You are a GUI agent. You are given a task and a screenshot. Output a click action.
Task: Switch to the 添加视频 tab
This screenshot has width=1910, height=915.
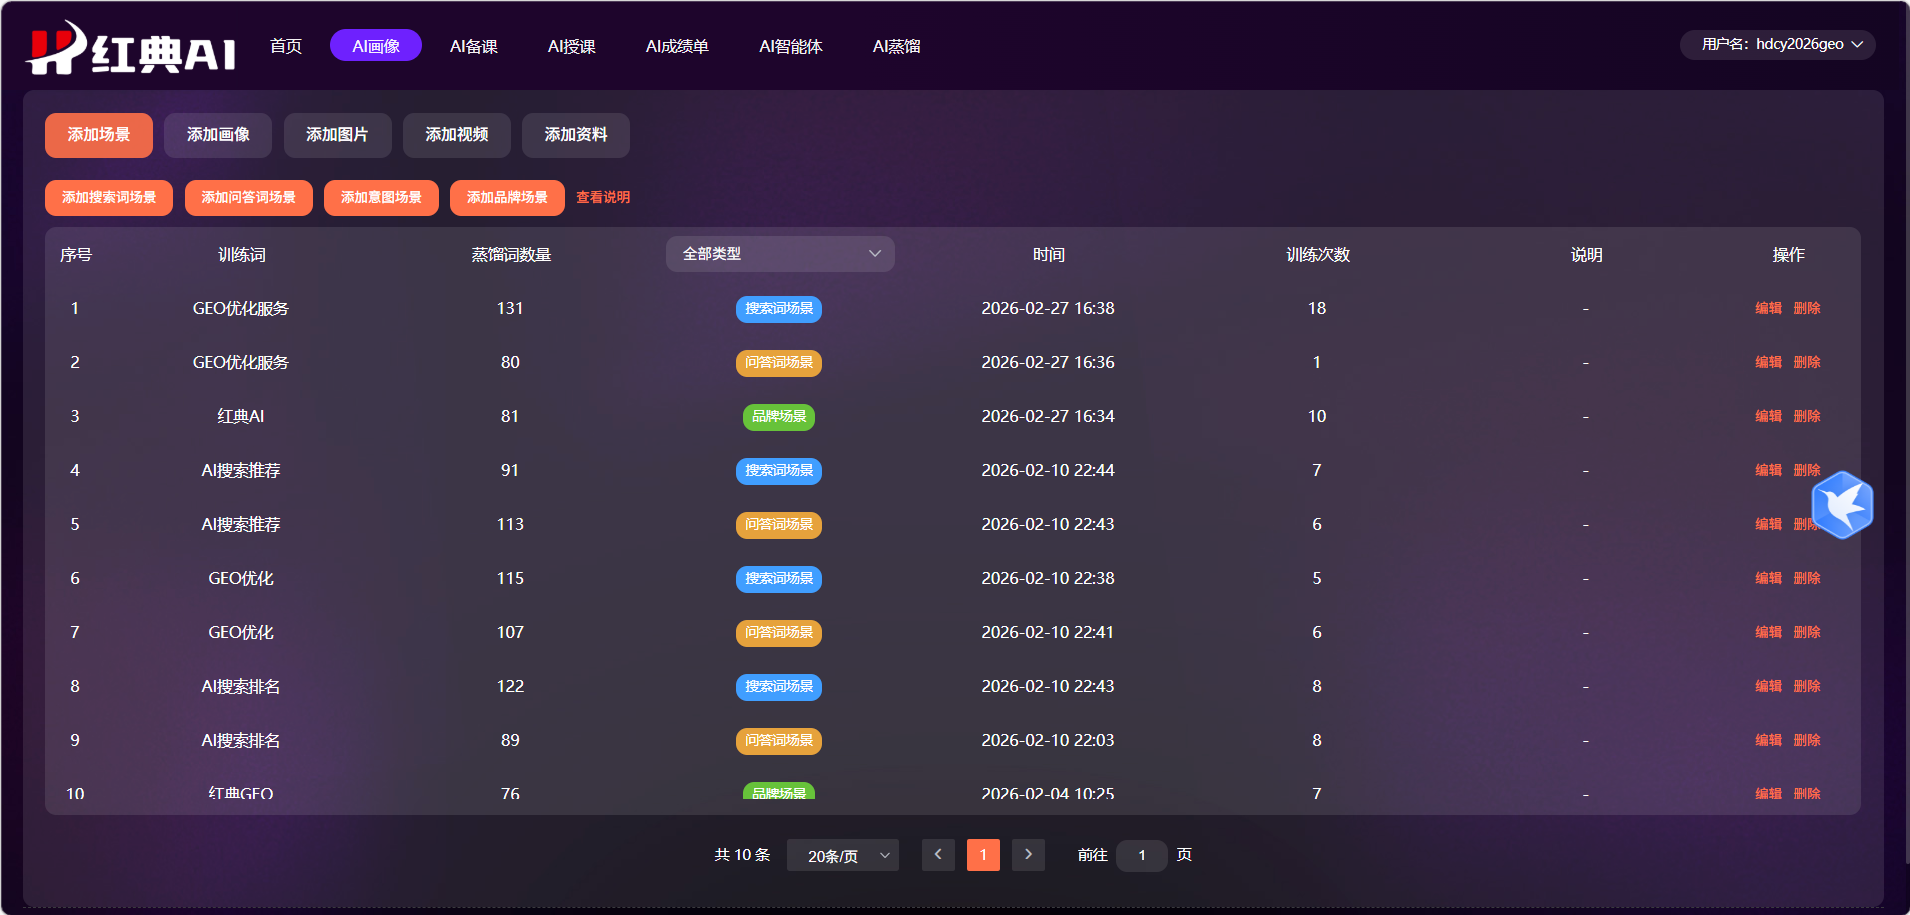pyautogui.click(x=457, y=135)
